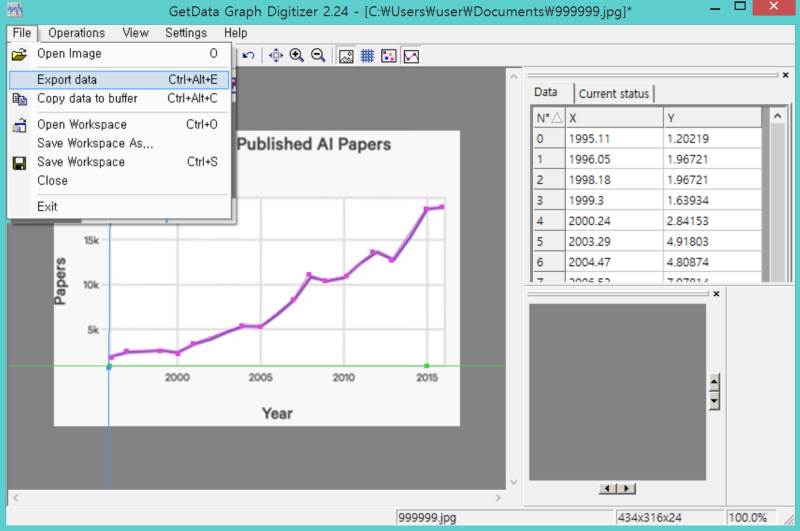
Task: Toggle the grid display icon
Action: (367, 56)
